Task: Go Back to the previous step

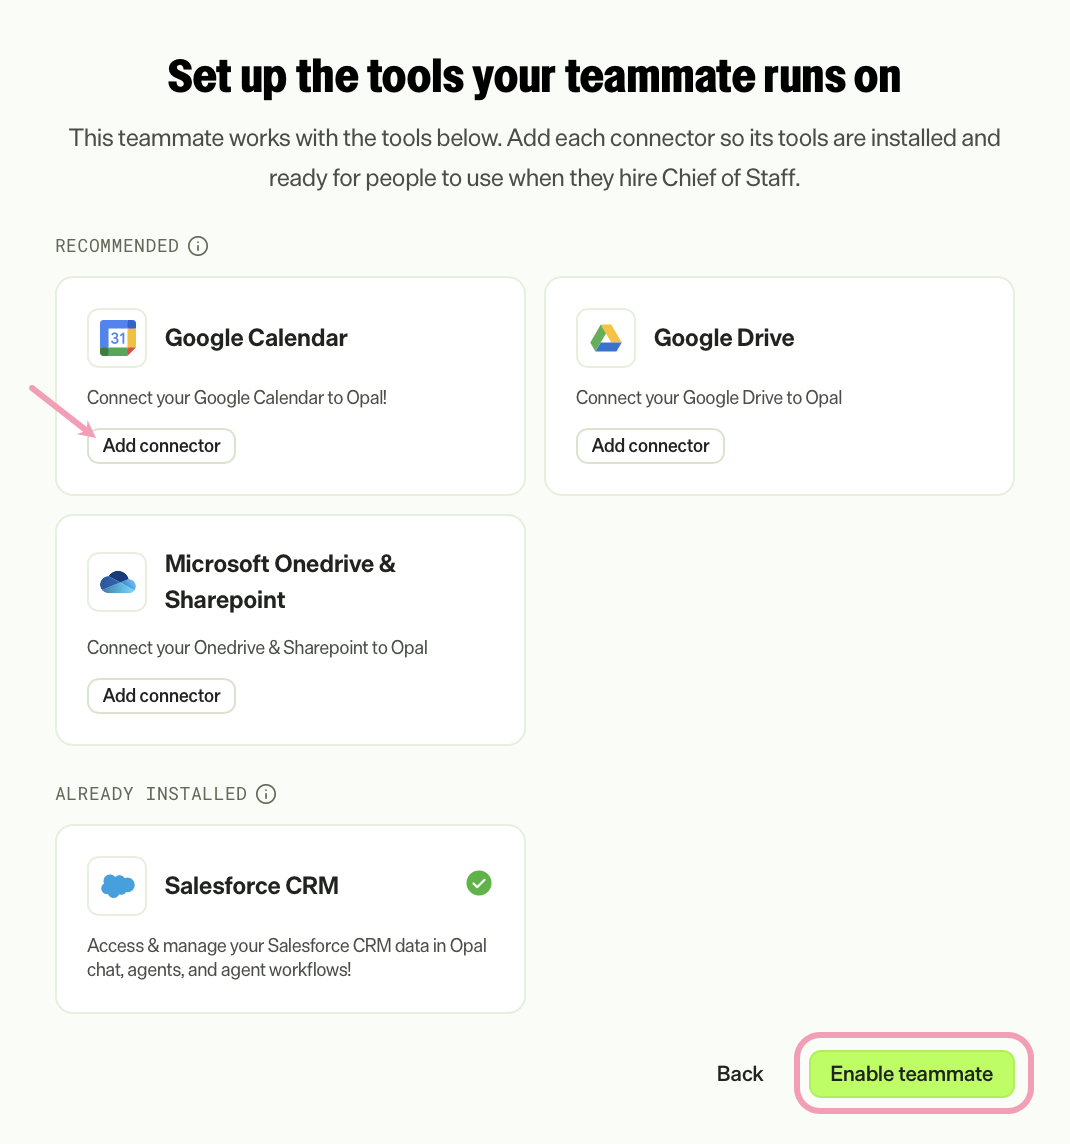Action: tap(740, 1074)
